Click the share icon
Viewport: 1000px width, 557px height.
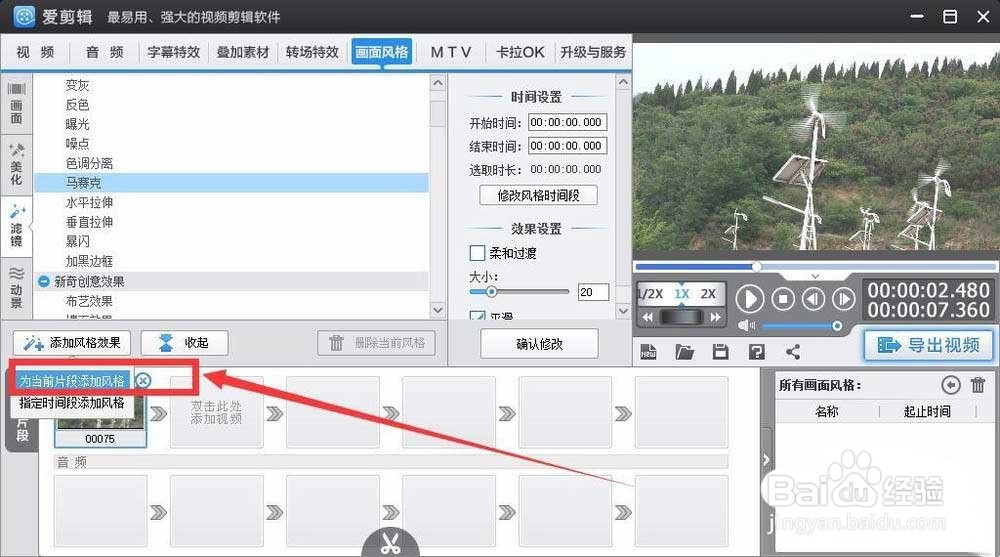793,352
